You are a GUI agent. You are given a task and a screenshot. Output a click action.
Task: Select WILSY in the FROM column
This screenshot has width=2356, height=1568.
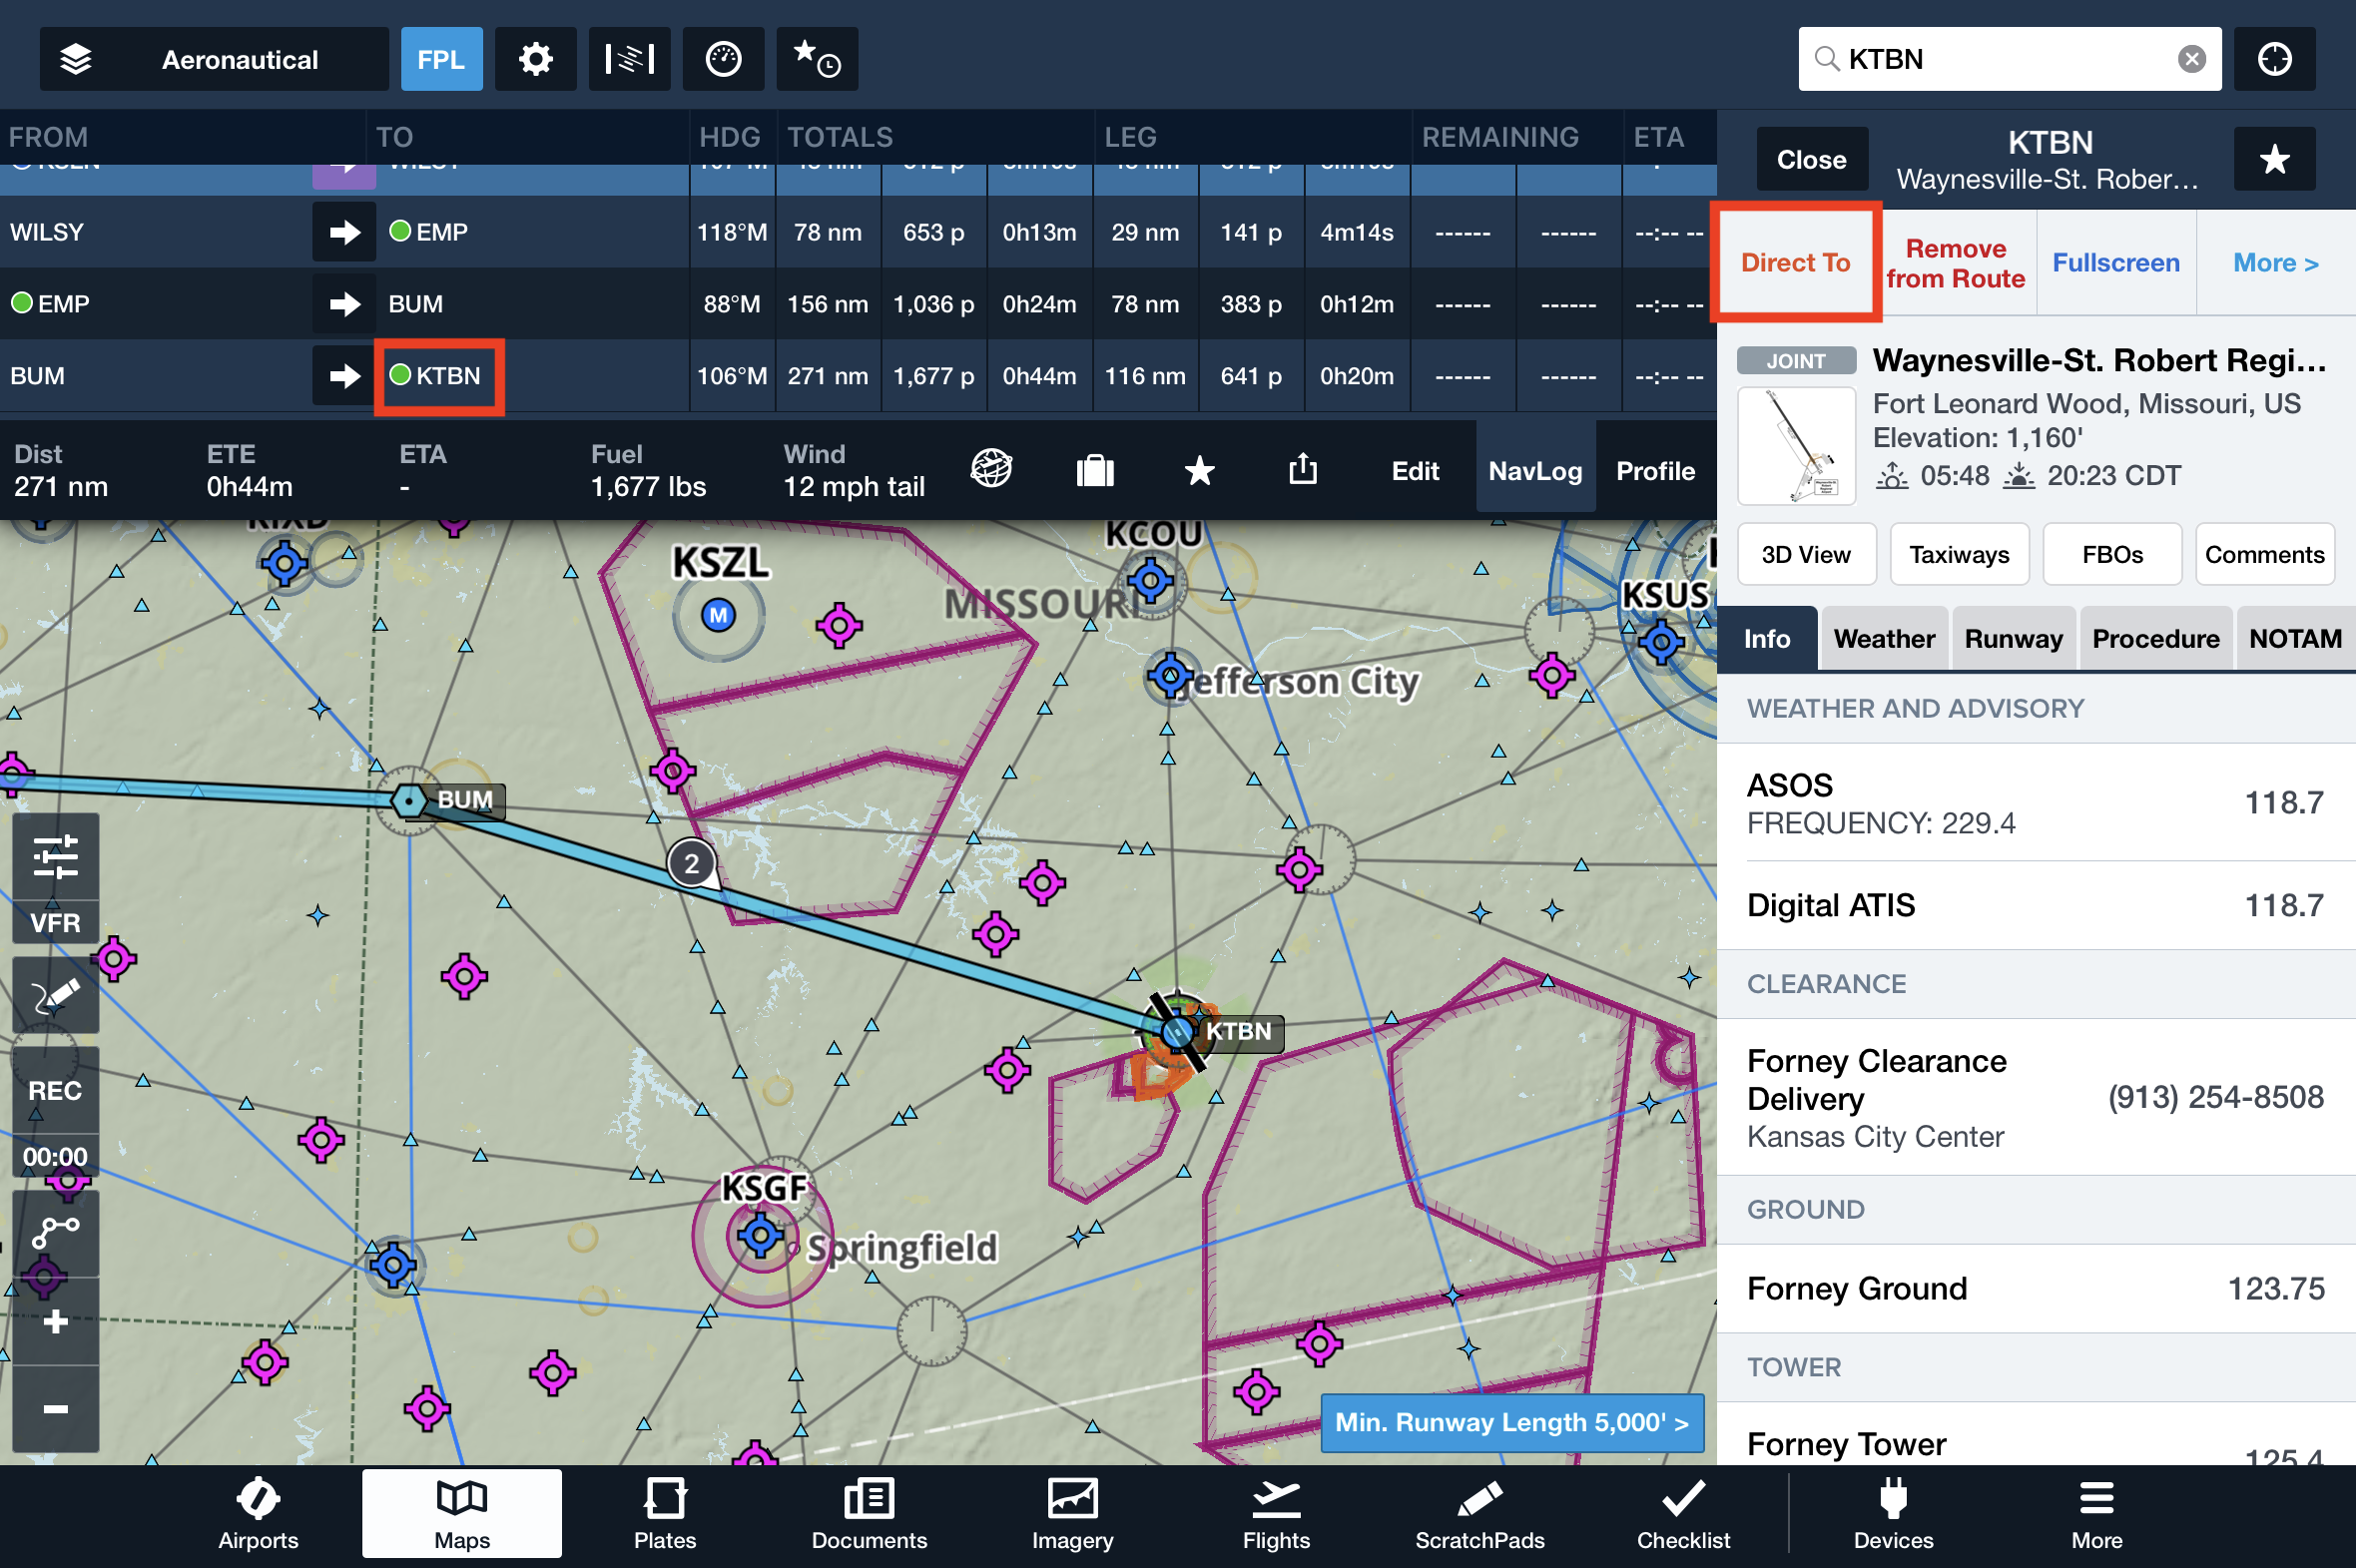(x=47, y=232)
